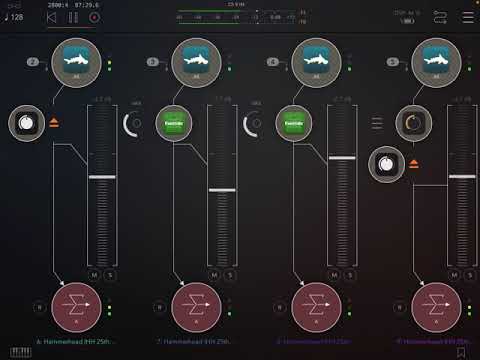480x360 pixels.
Task: Solo channel 5 with its S button
Action: click(x=470, y=275)
